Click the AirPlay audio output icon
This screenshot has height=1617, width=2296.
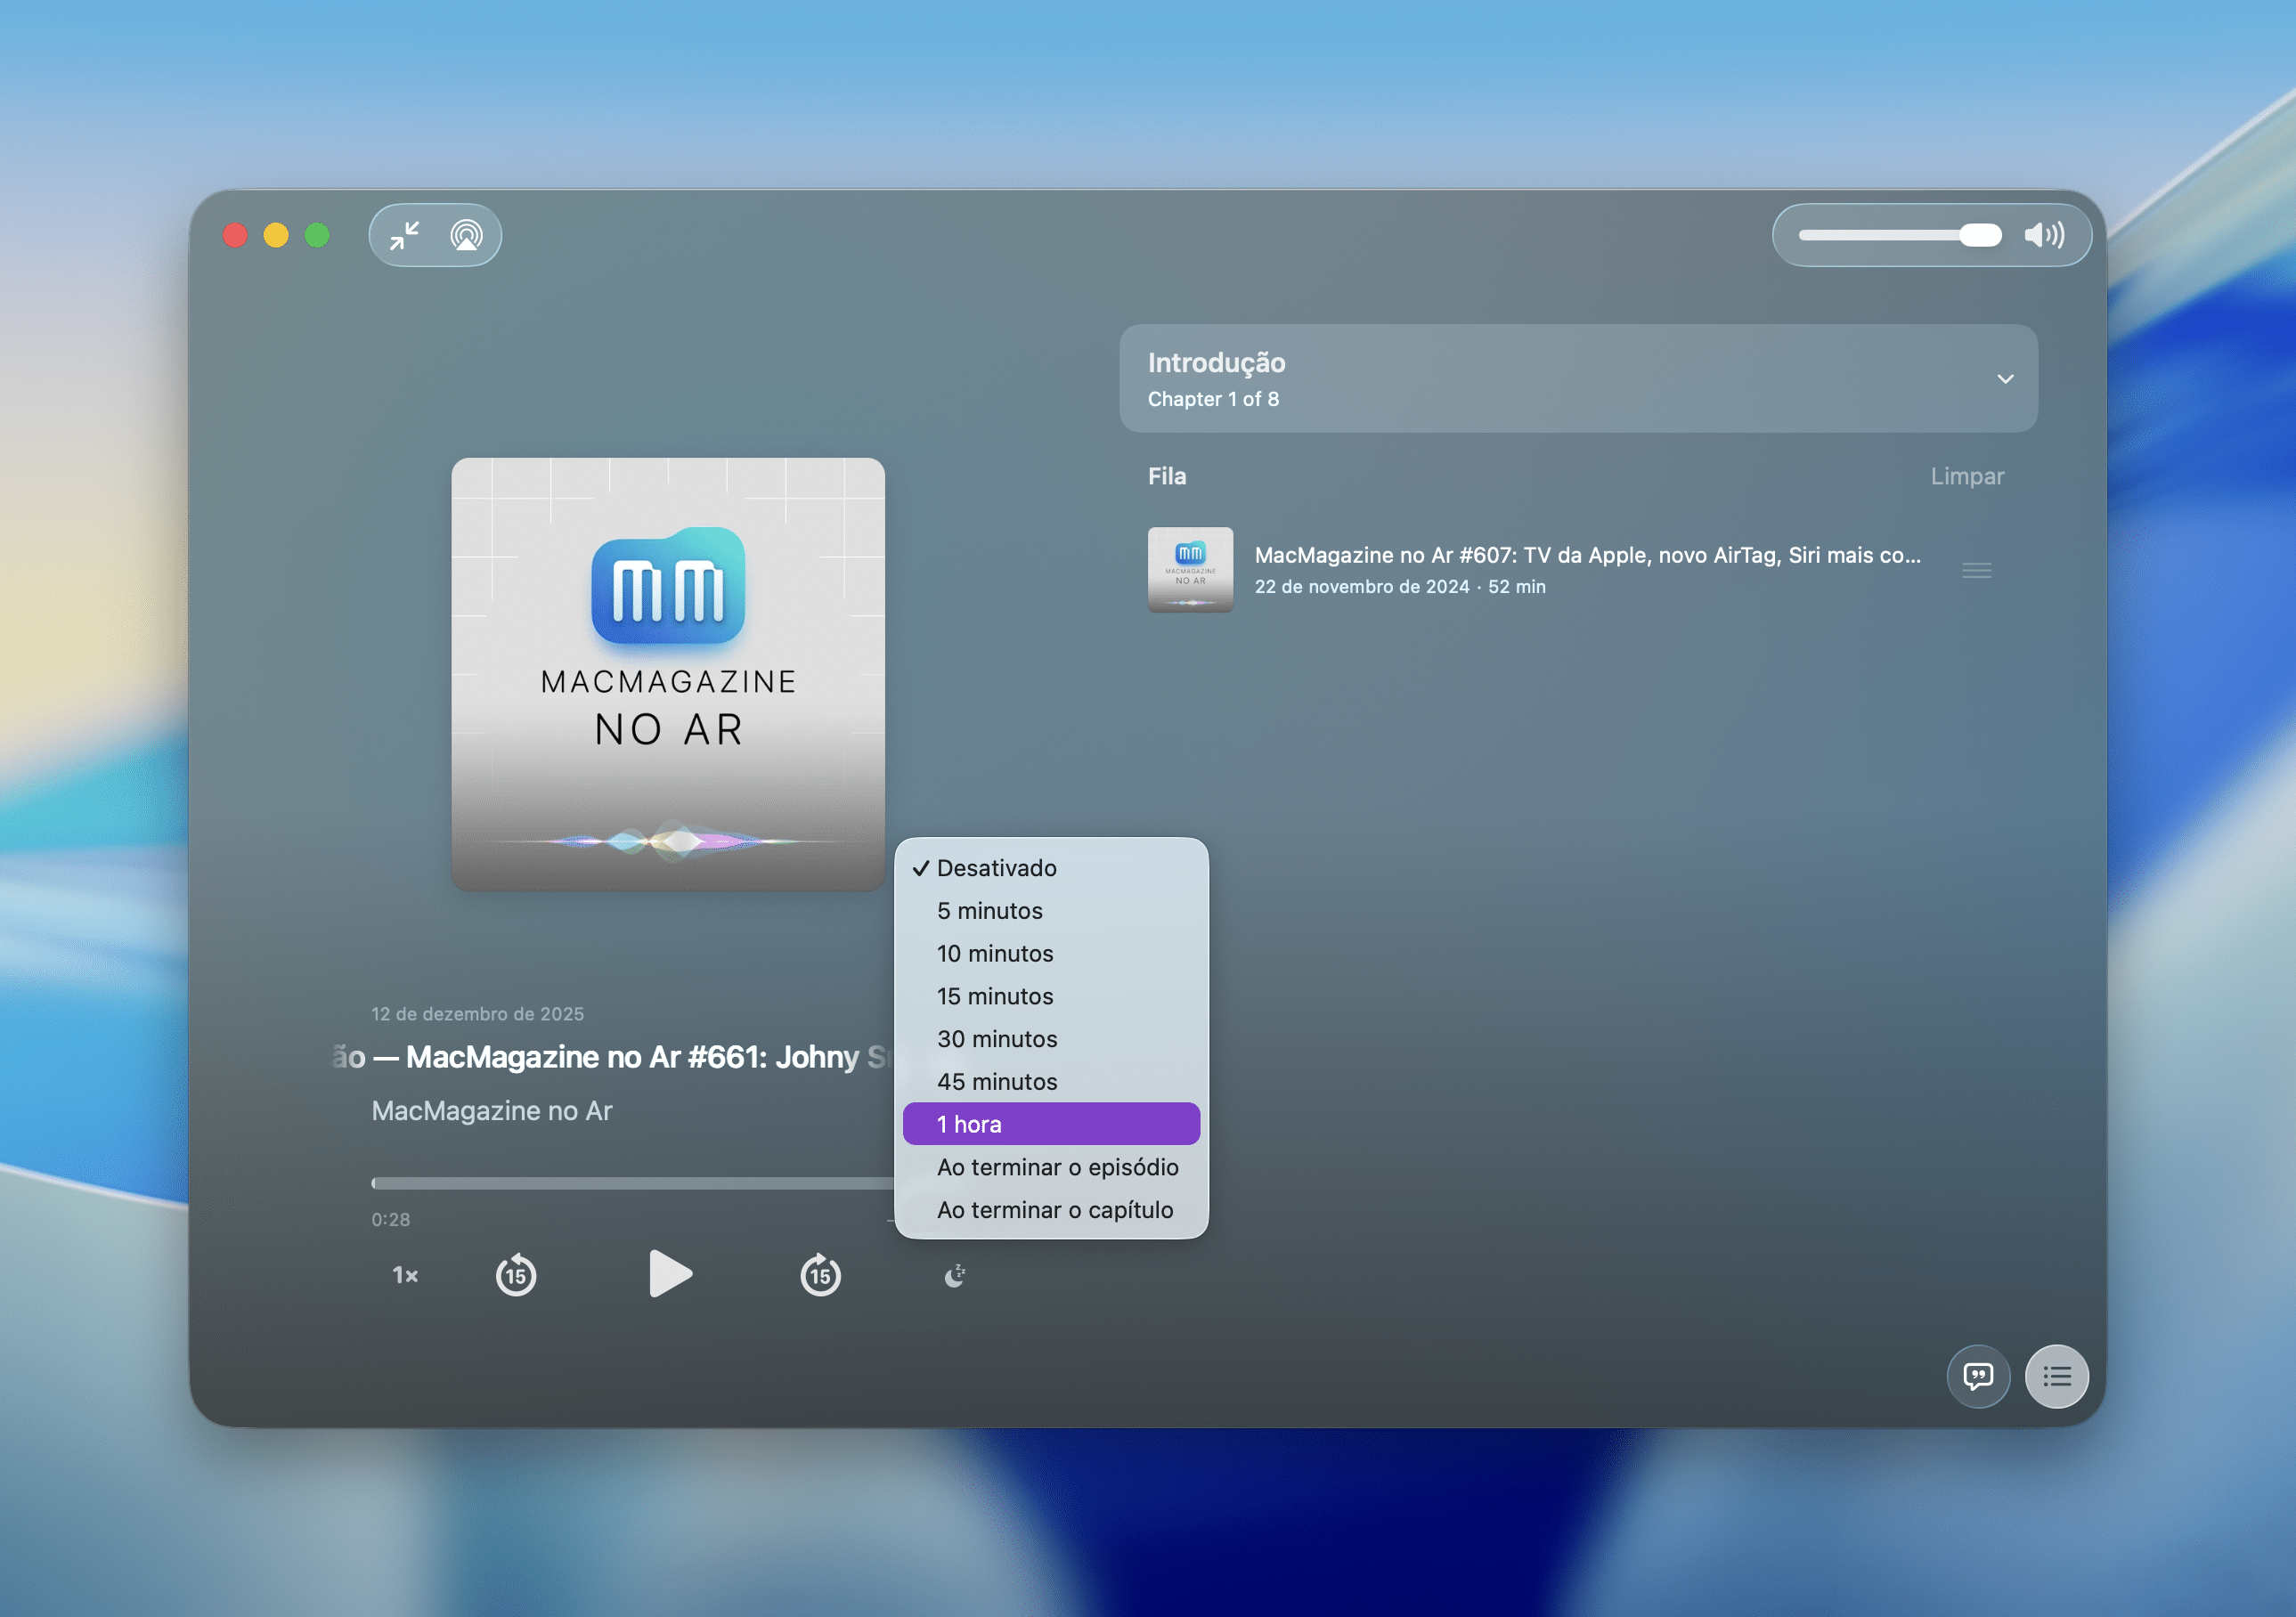[466, 235]
